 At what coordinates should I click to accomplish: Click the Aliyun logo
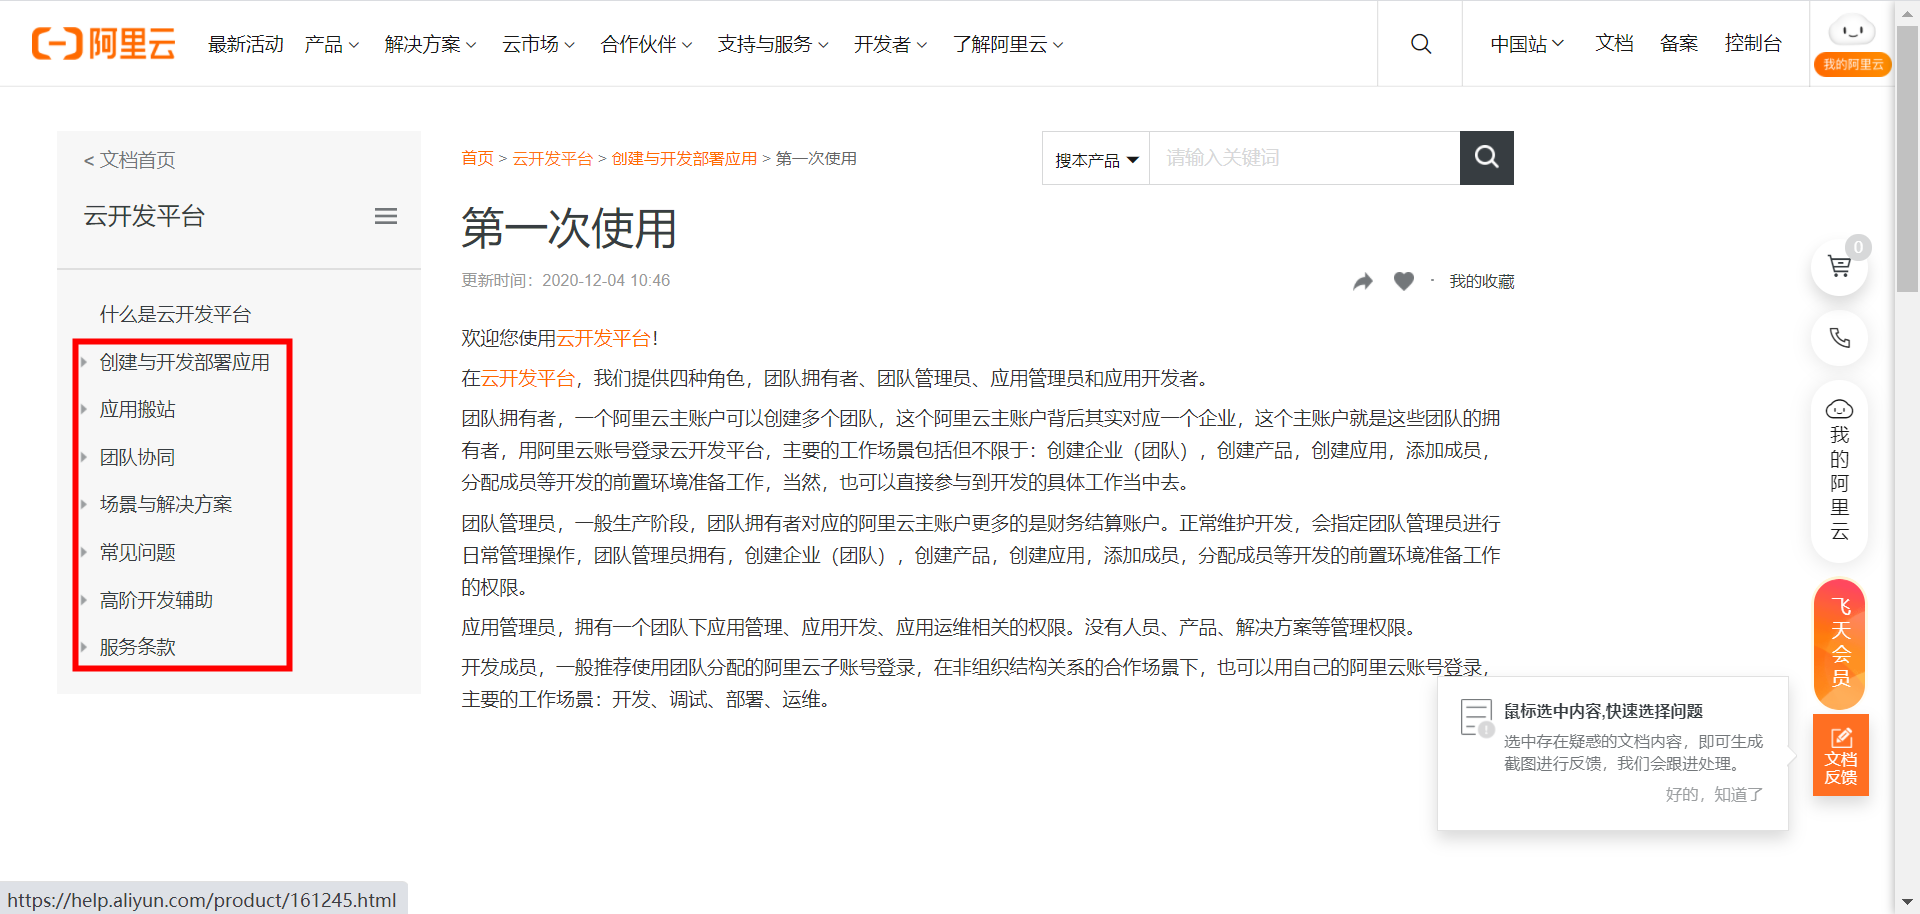click(104, 44)
